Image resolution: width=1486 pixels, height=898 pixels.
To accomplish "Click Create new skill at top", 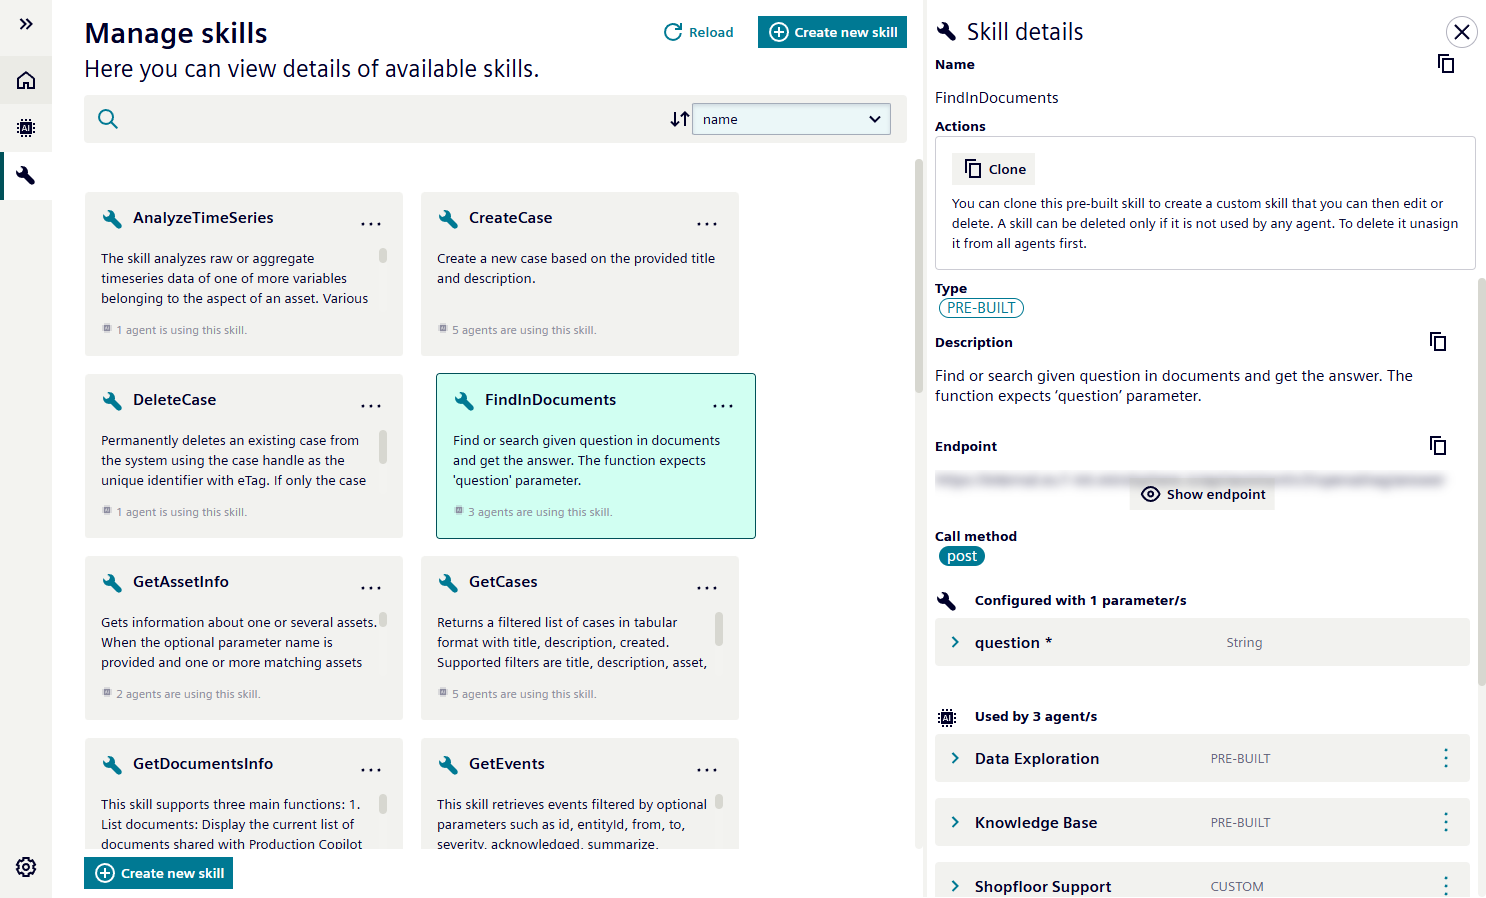I will pos(832,32).
